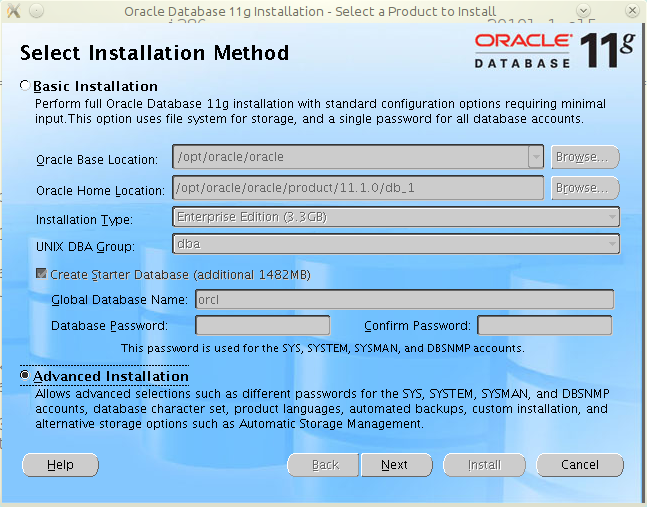Click the title bar minimize chevron icon

tap(583, 11)
